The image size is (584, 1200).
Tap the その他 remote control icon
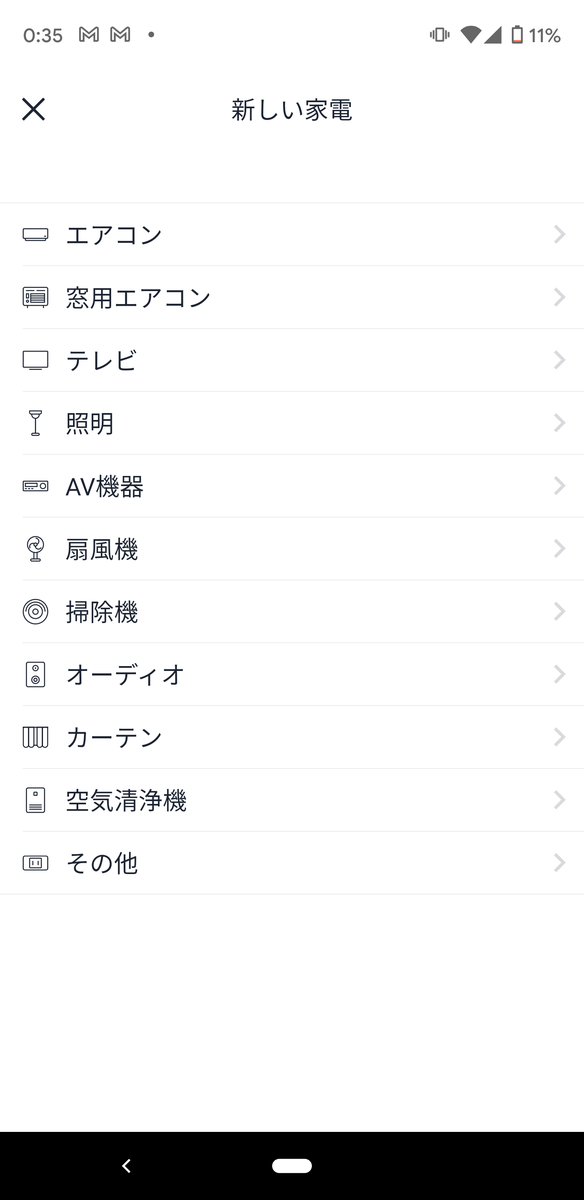tap(36, 863)
